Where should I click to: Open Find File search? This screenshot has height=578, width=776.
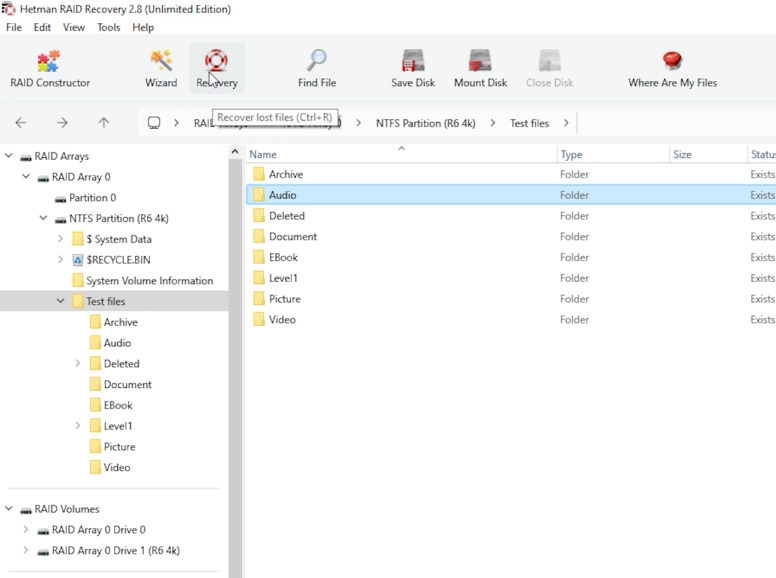point(317,69)
